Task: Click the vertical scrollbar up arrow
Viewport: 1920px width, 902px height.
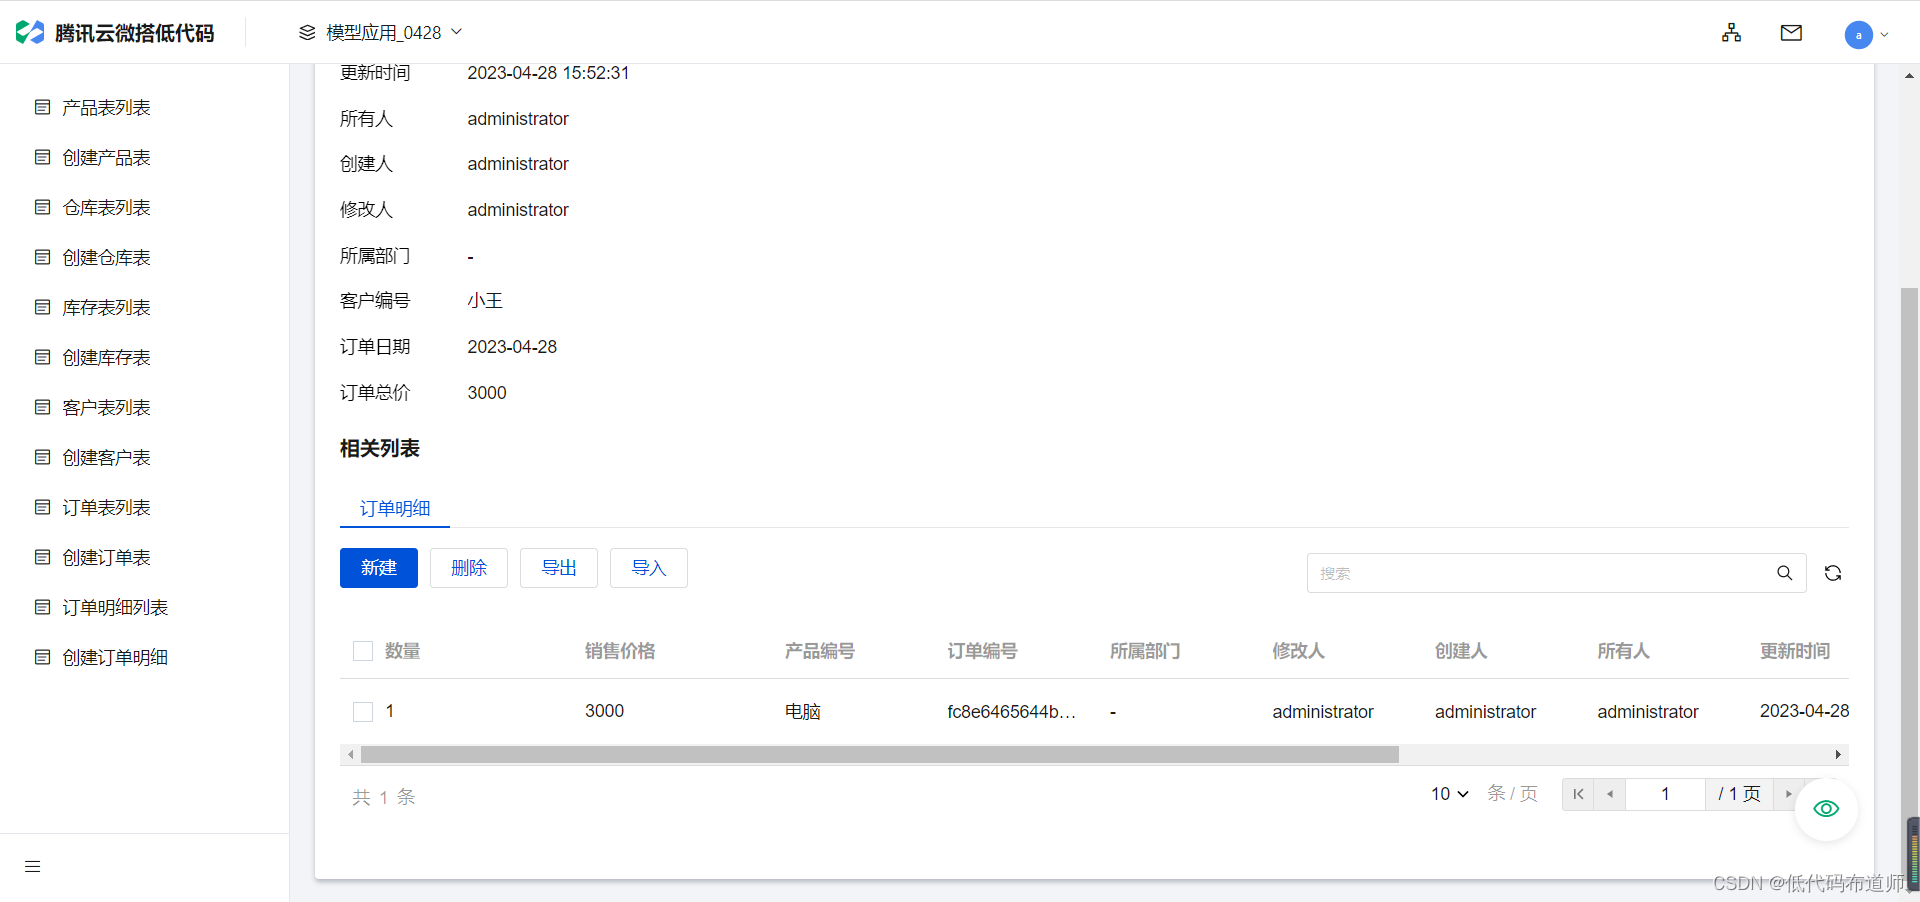Action: pyautogui.click(x=1909, y=75)
